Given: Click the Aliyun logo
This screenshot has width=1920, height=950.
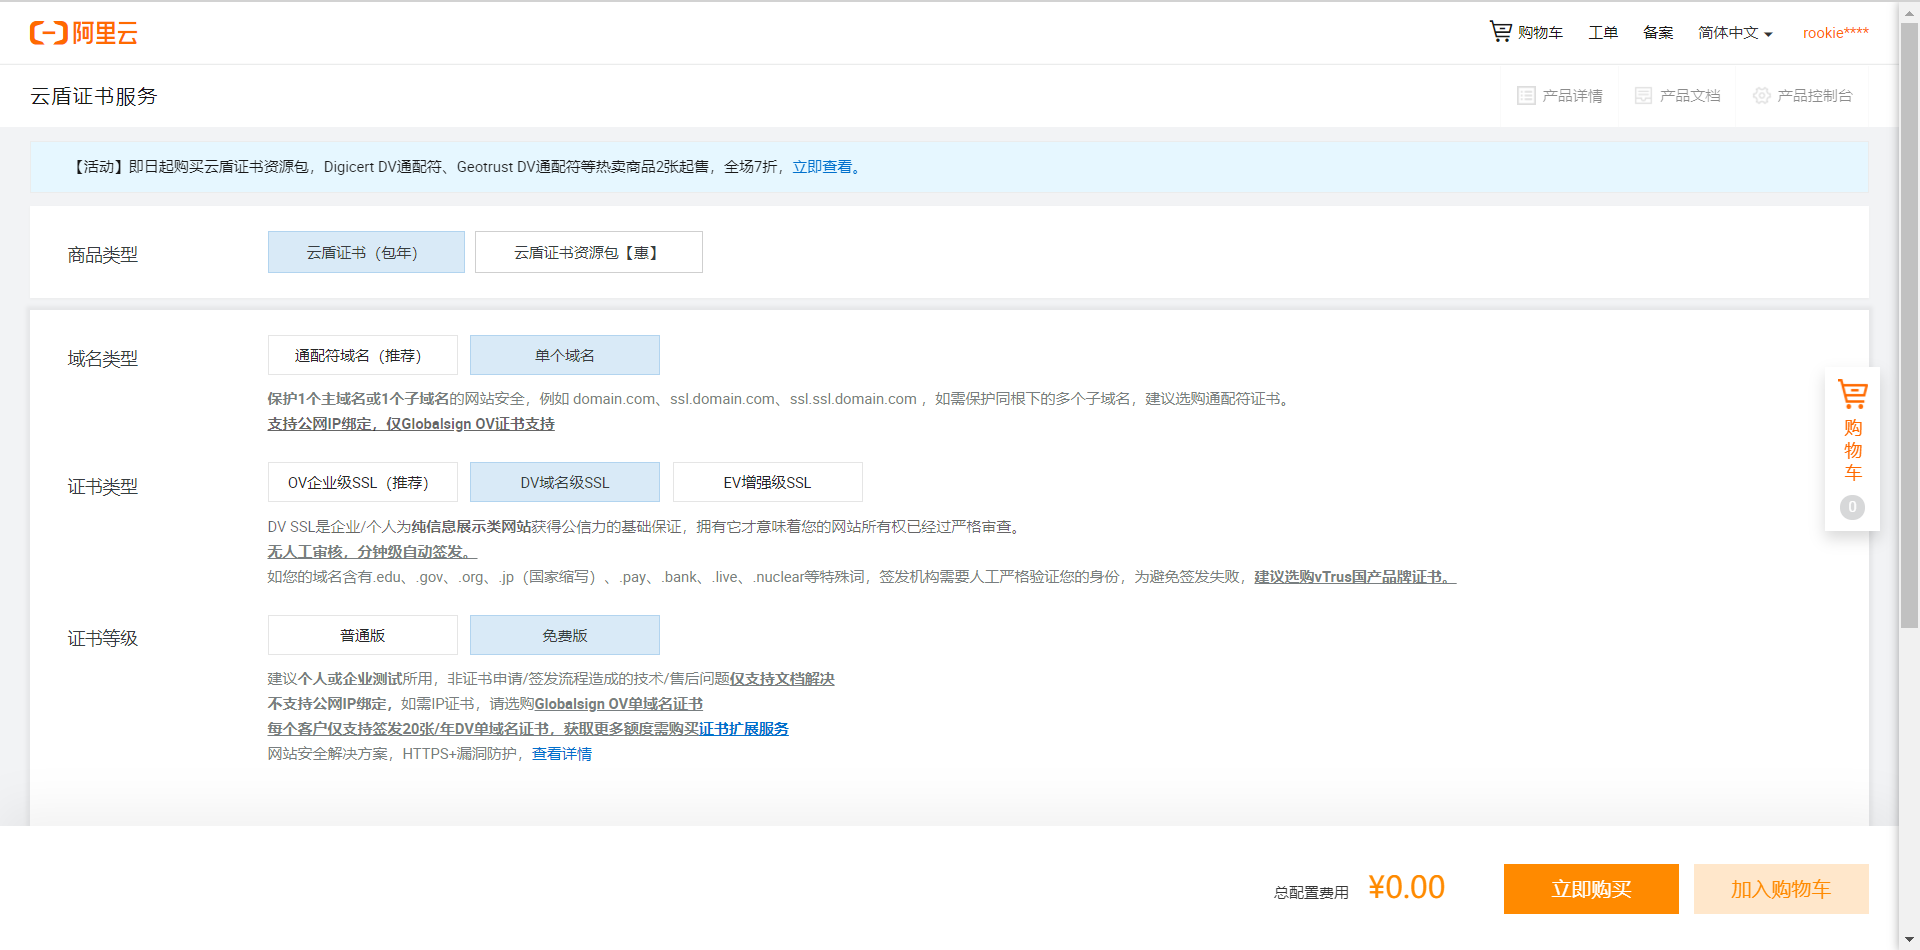Looking at the screenshot, I should pyautogui.click(x=84, y=33).
